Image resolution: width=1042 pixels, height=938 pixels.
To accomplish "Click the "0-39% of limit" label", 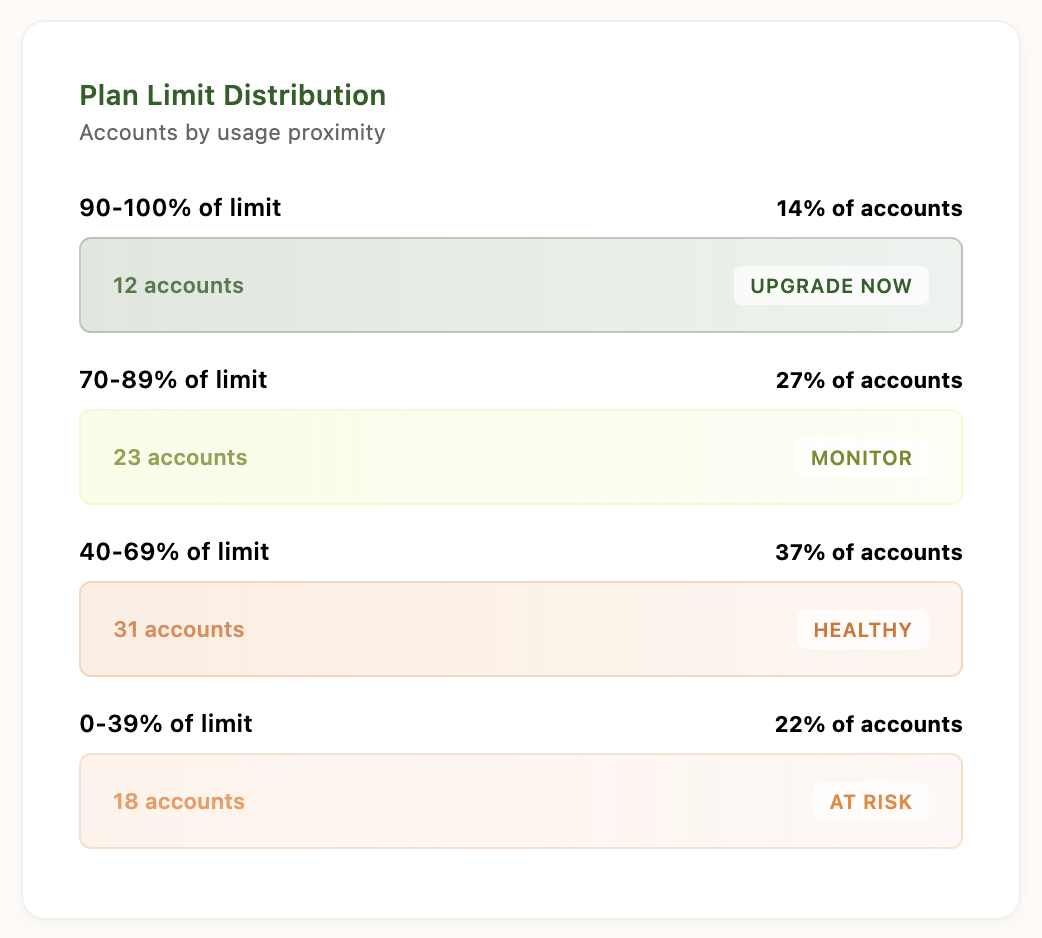I will coord(166,724).
